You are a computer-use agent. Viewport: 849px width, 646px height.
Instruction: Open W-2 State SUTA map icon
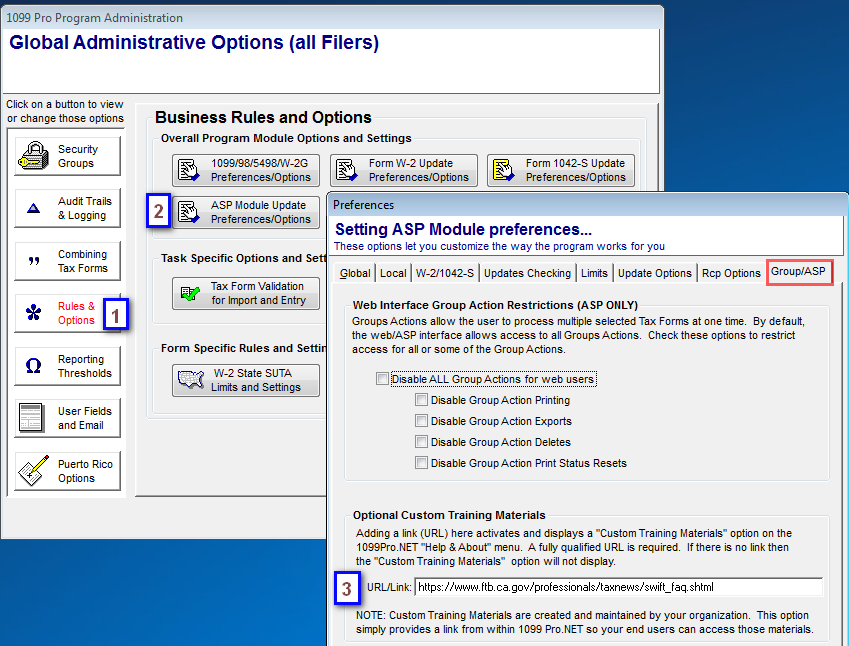tap(189, 380)
